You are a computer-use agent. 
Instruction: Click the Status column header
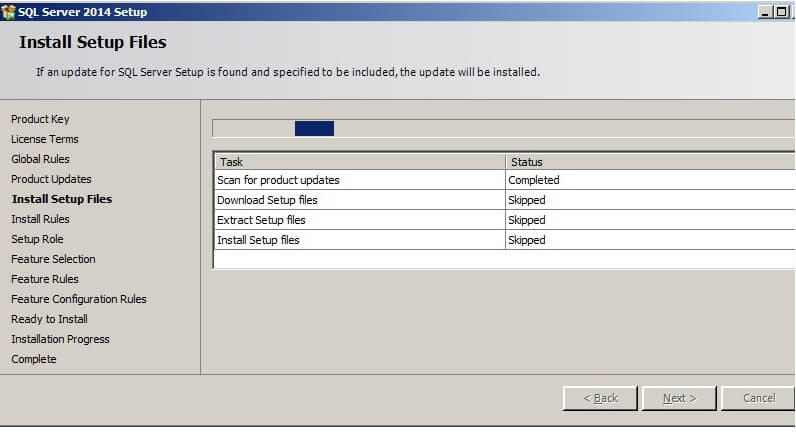(x=650, y=162)
